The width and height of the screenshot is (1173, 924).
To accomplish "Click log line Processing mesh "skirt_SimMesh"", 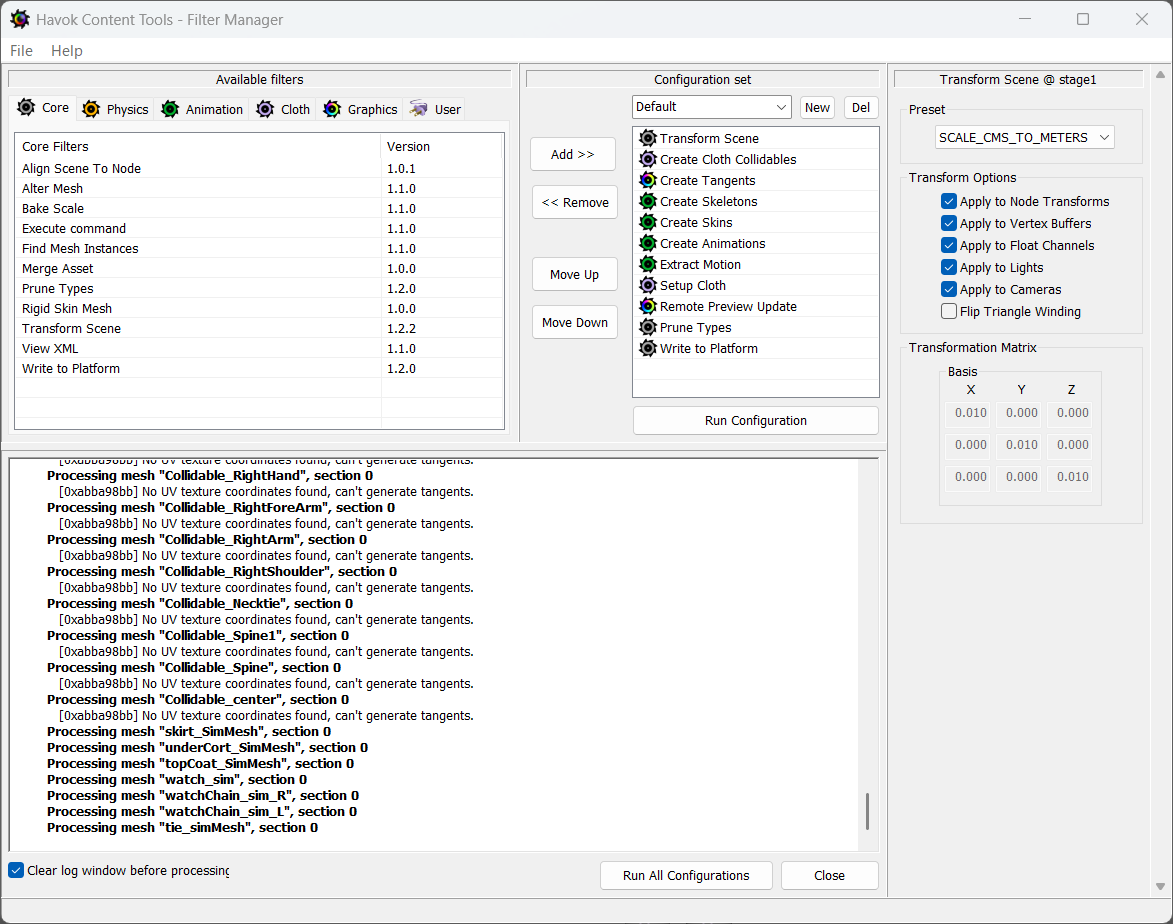I will pos(189,732).
